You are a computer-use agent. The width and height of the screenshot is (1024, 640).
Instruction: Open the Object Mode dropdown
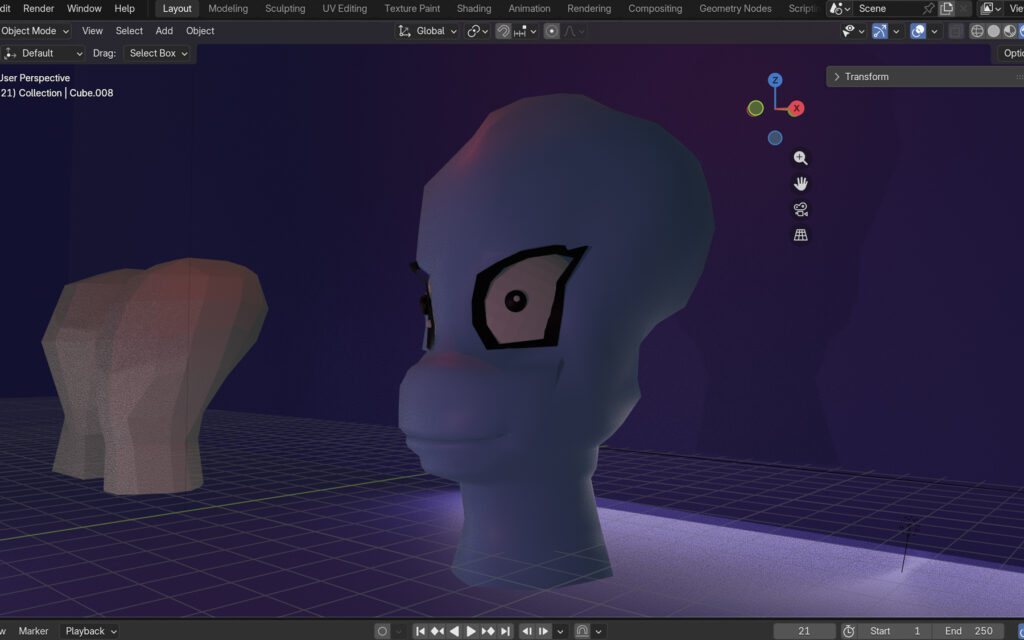35,31
